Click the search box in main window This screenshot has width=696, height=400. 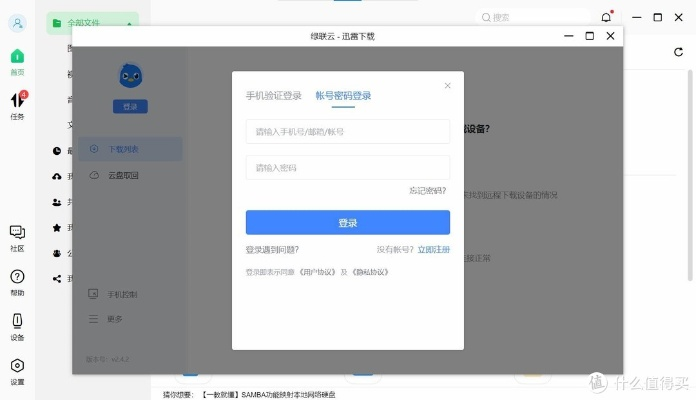tap(533, 17)
